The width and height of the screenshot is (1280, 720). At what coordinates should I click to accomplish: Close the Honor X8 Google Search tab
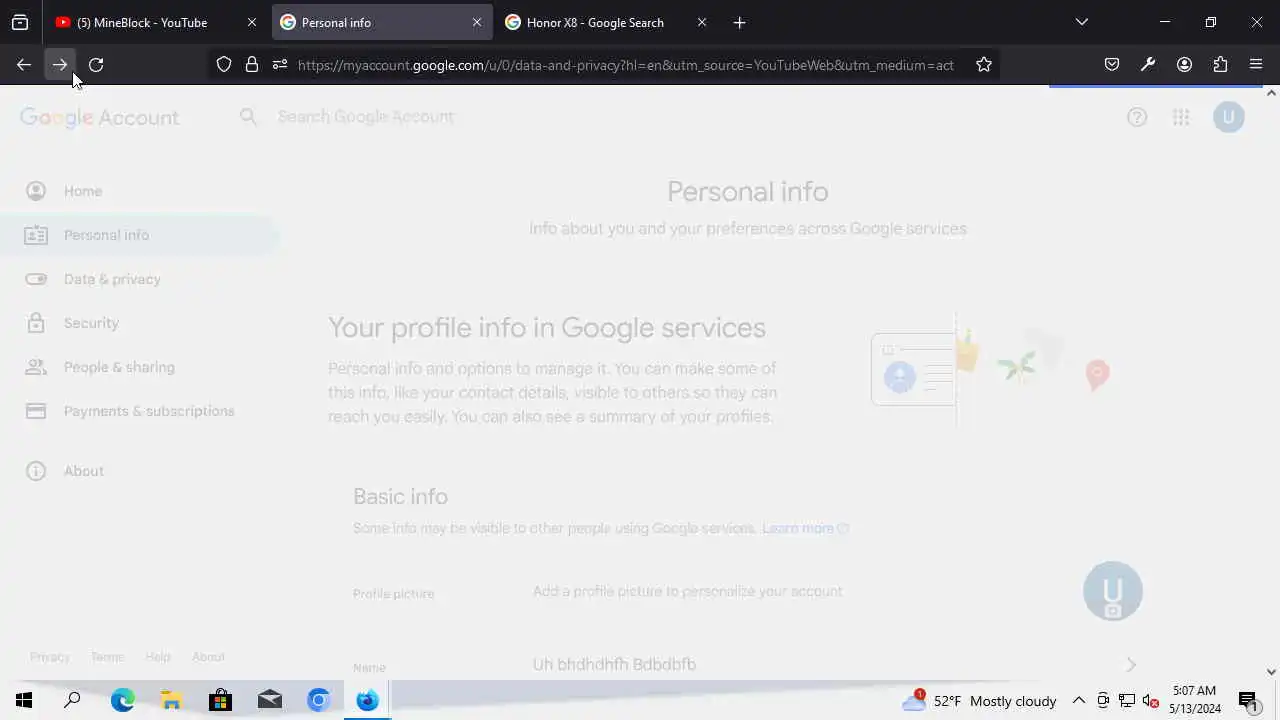point(702,22)
